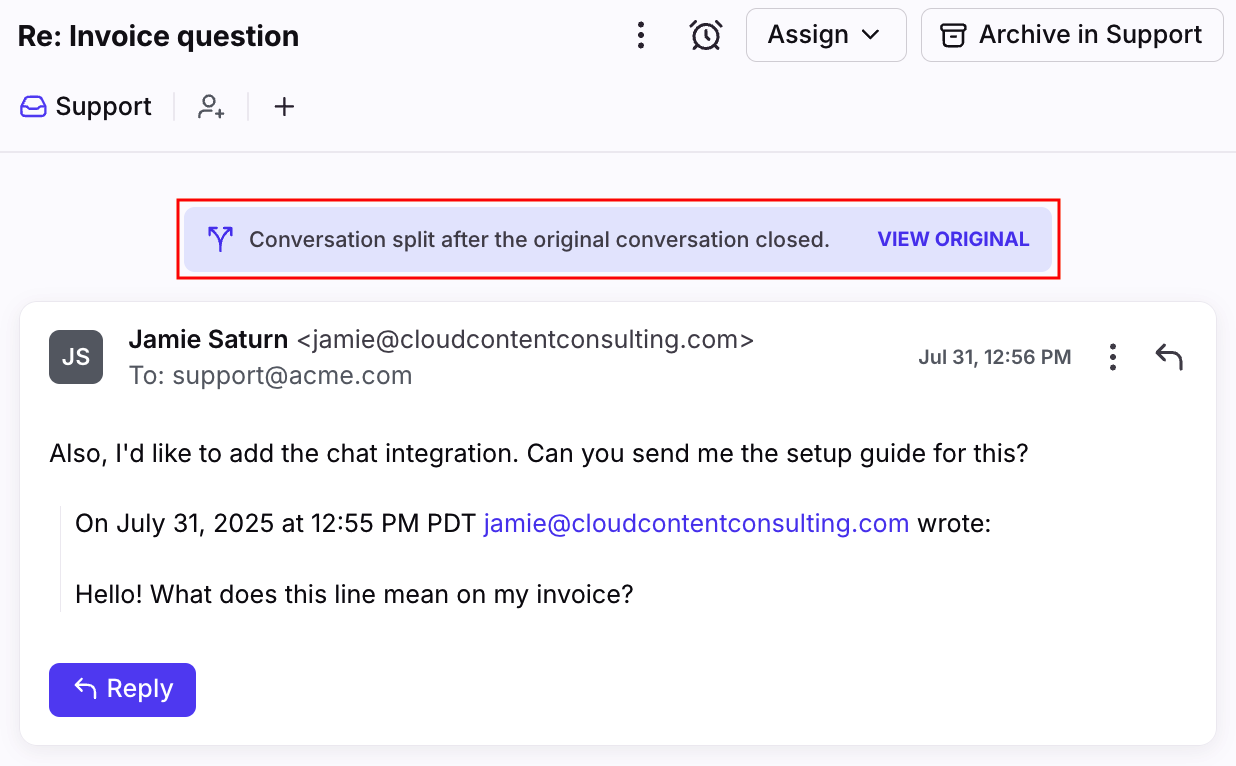The image size is (1236, 766).
Task: Click the quoted invoice question text
Action: [354, 595]
